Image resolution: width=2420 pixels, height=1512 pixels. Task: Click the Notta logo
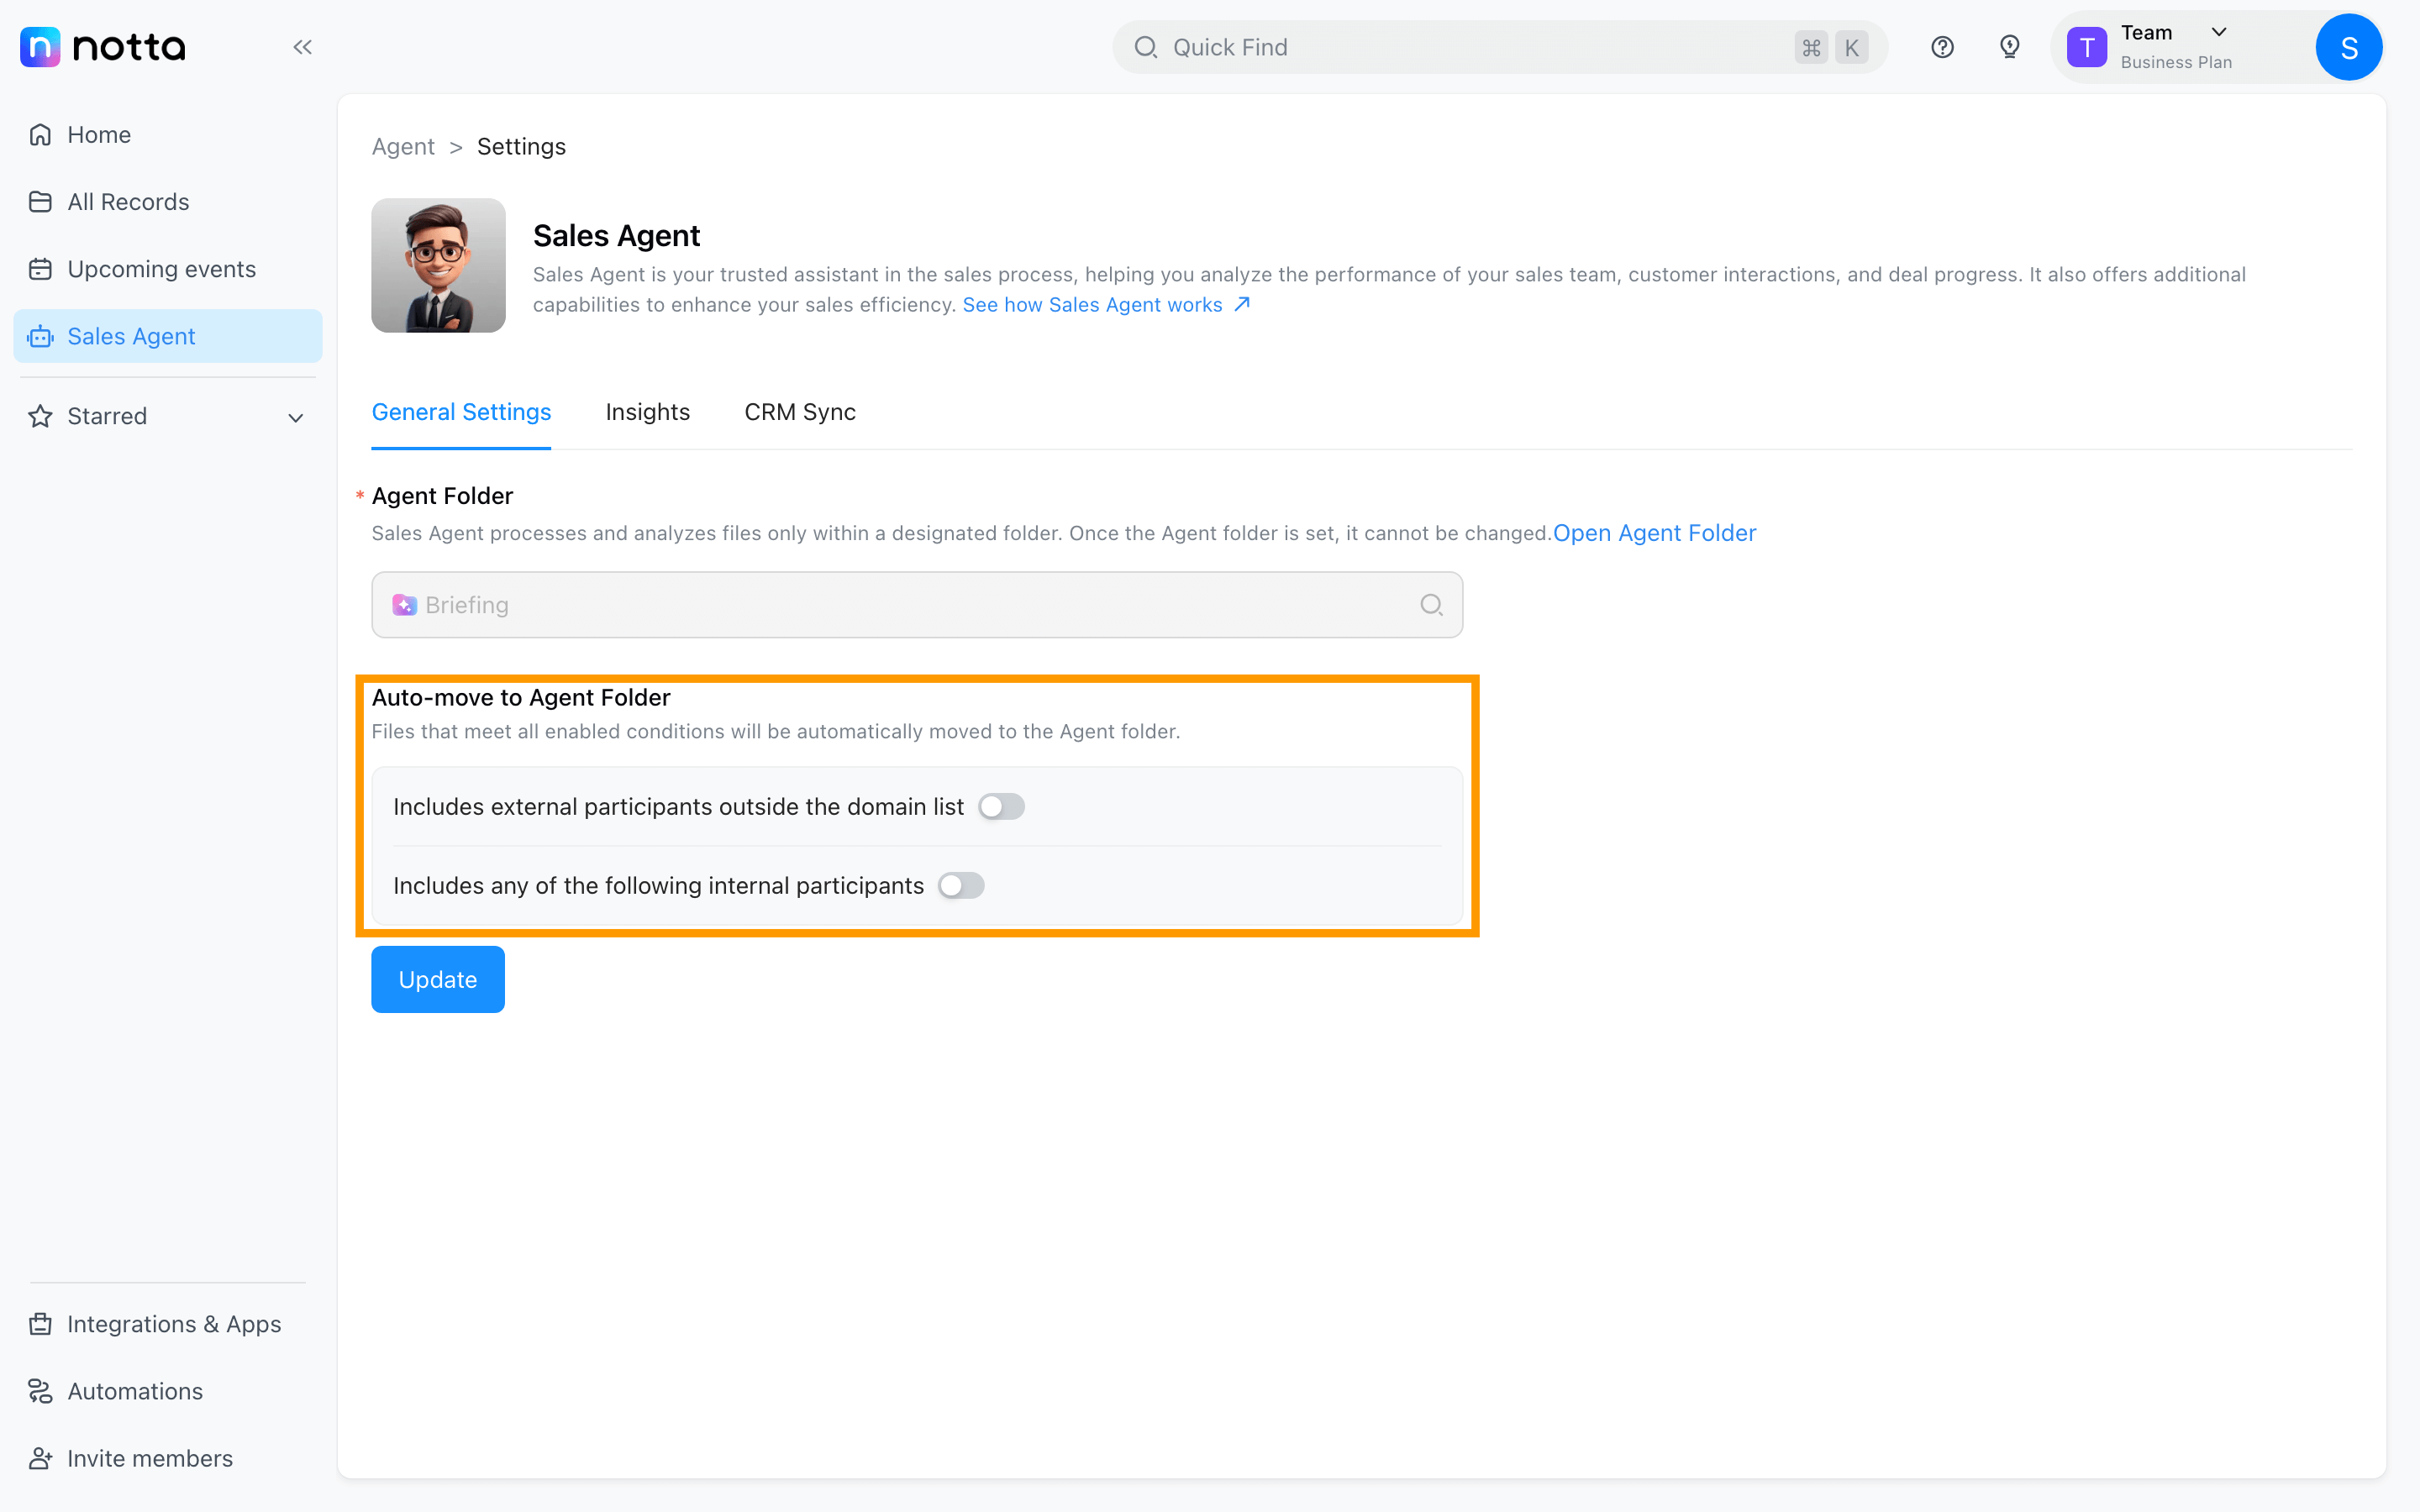tap(103, 47)
